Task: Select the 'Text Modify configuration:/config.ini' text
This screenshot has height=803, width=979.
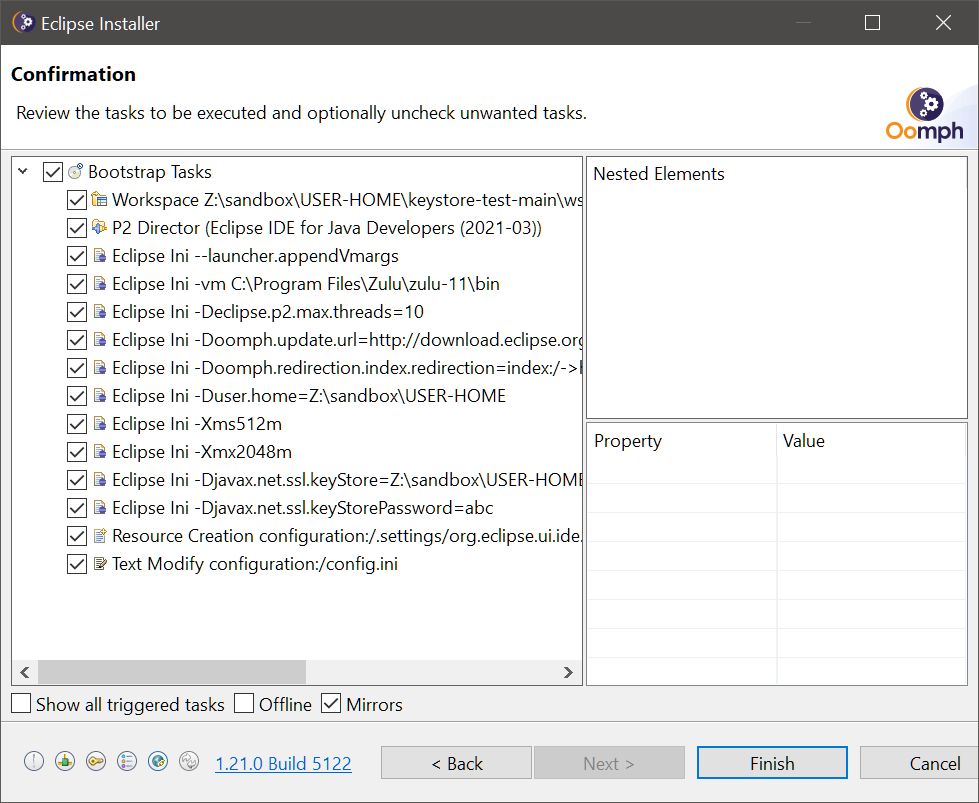Action: [255, 564]
